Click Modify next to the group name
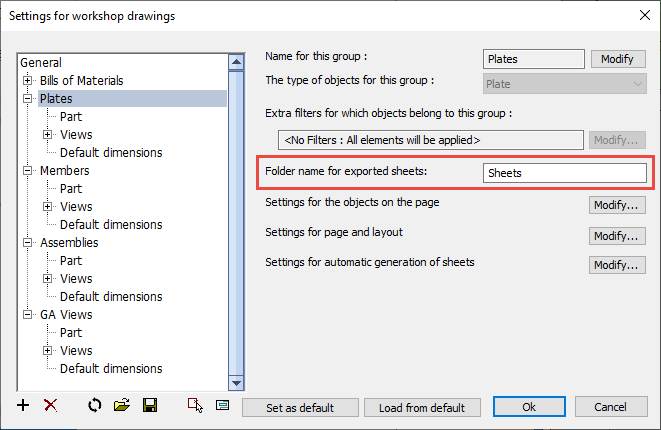Screen dimensions: 661x430 [x=616, y=59]
